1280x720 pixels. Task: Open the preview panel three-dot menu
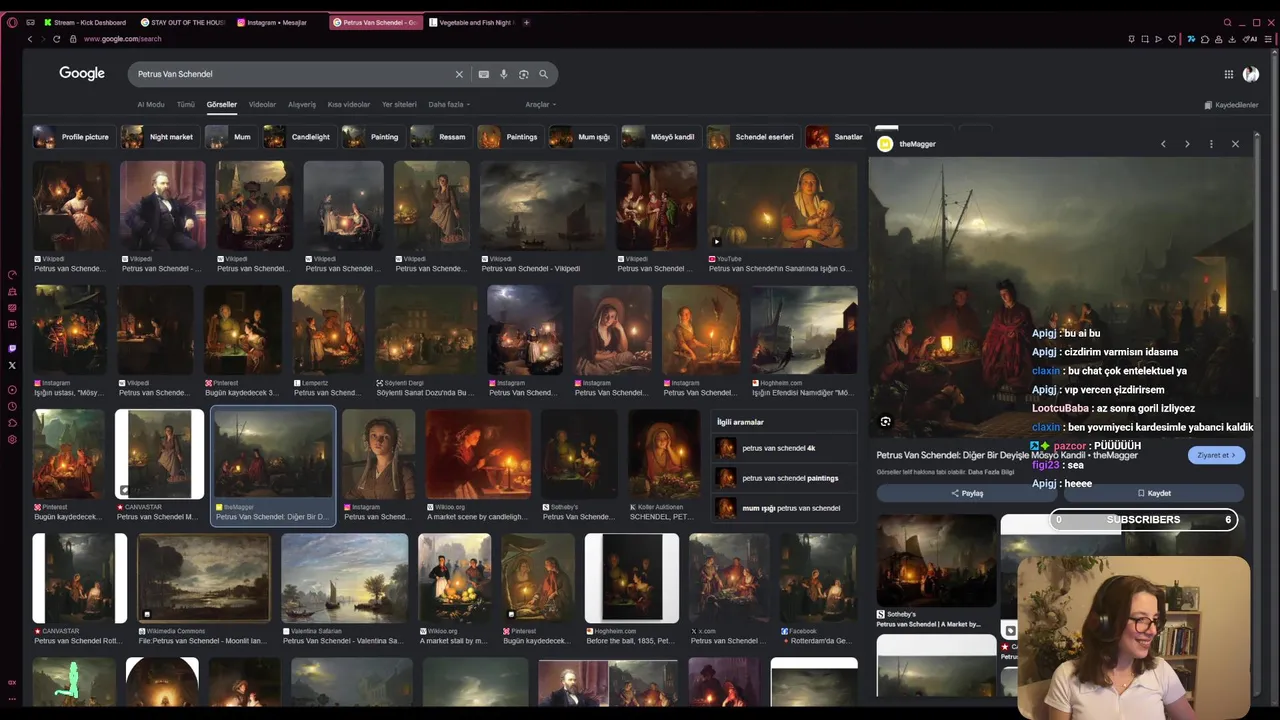[x=1211, y=144]
